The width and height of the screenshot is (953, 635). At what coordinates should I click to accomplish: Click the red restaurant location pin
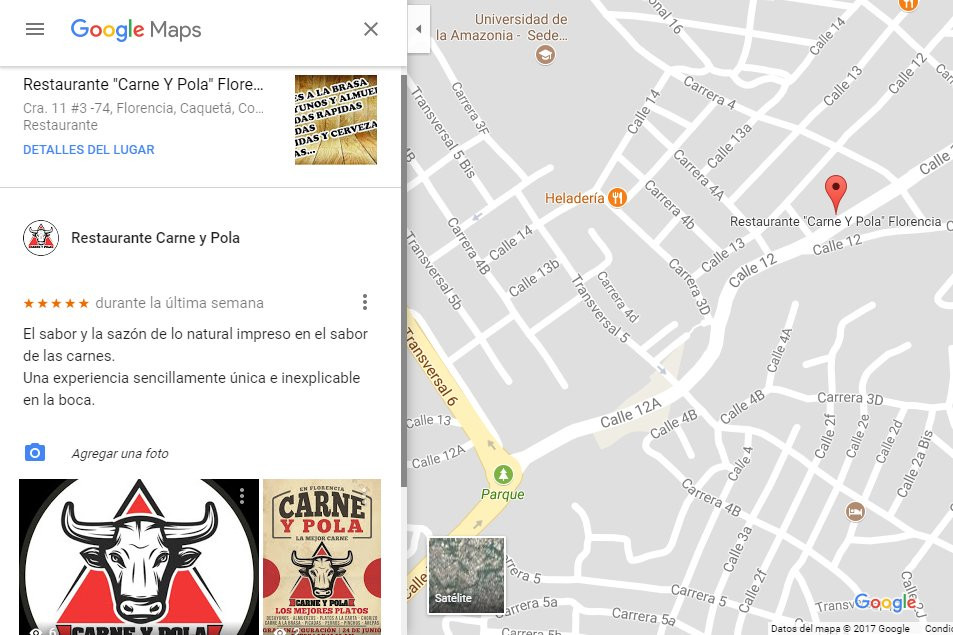pyautogui.click(x=835, y=192)
